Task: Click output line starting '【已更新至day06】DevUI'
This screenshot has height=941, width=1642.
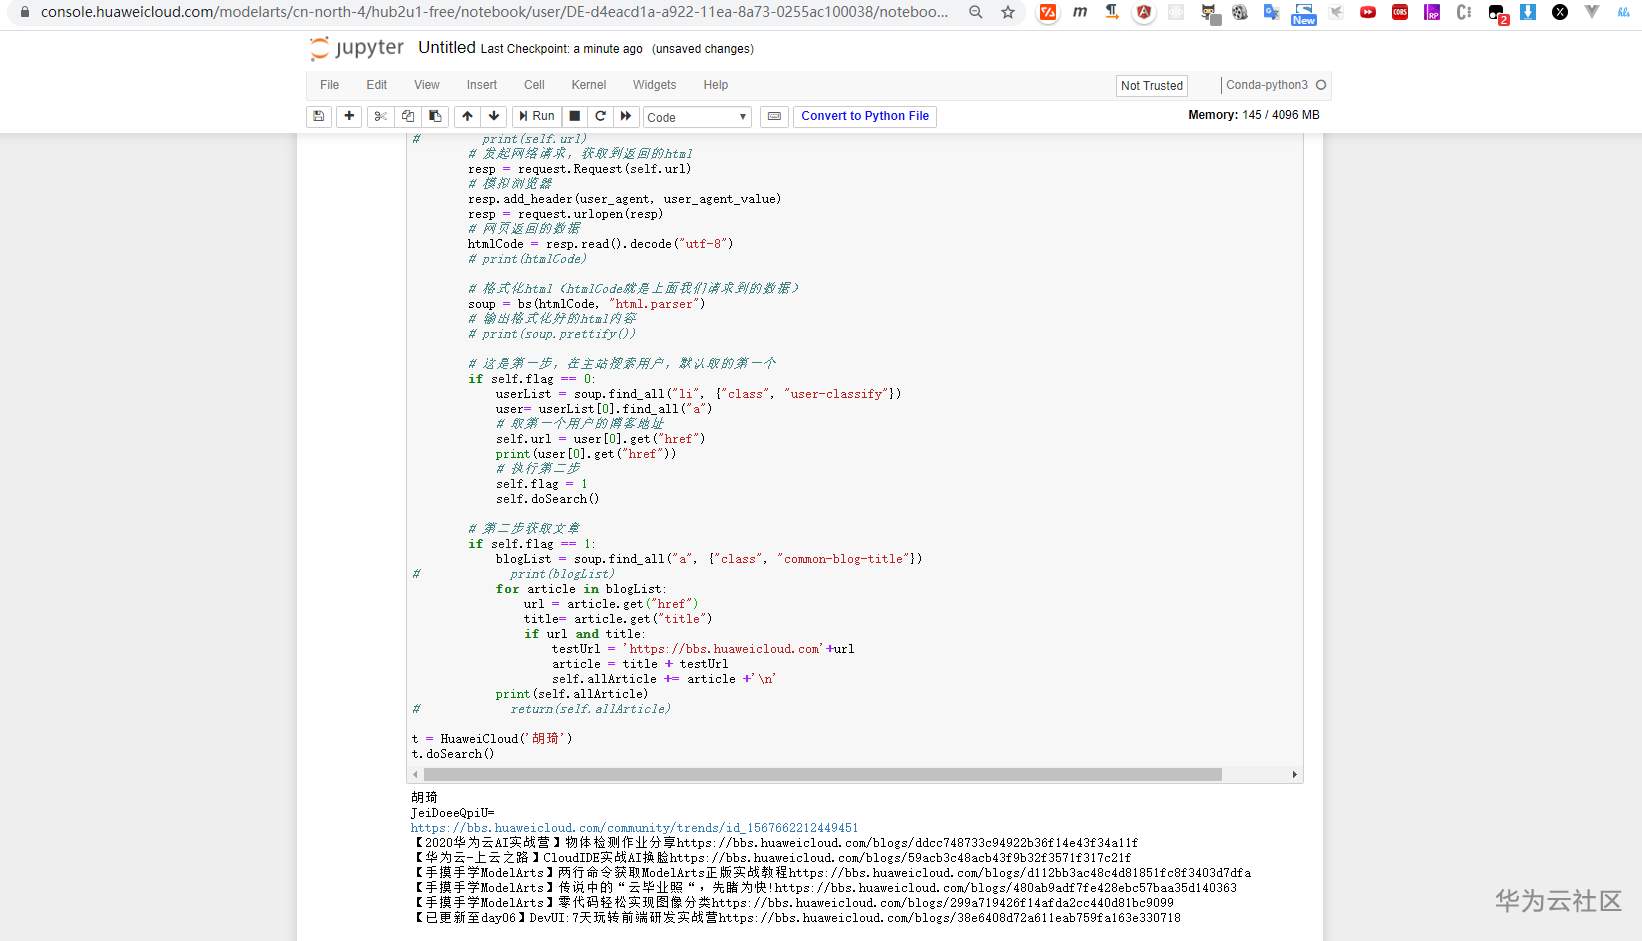Action: tap(795, 918)
